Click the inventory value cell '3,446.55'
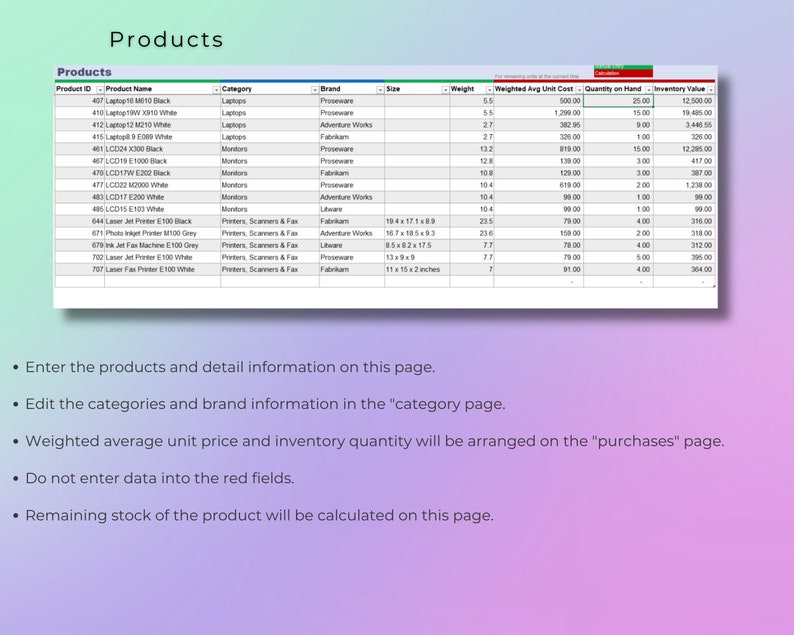The height and width of the screenshot is (635, 794). (684, 125)
